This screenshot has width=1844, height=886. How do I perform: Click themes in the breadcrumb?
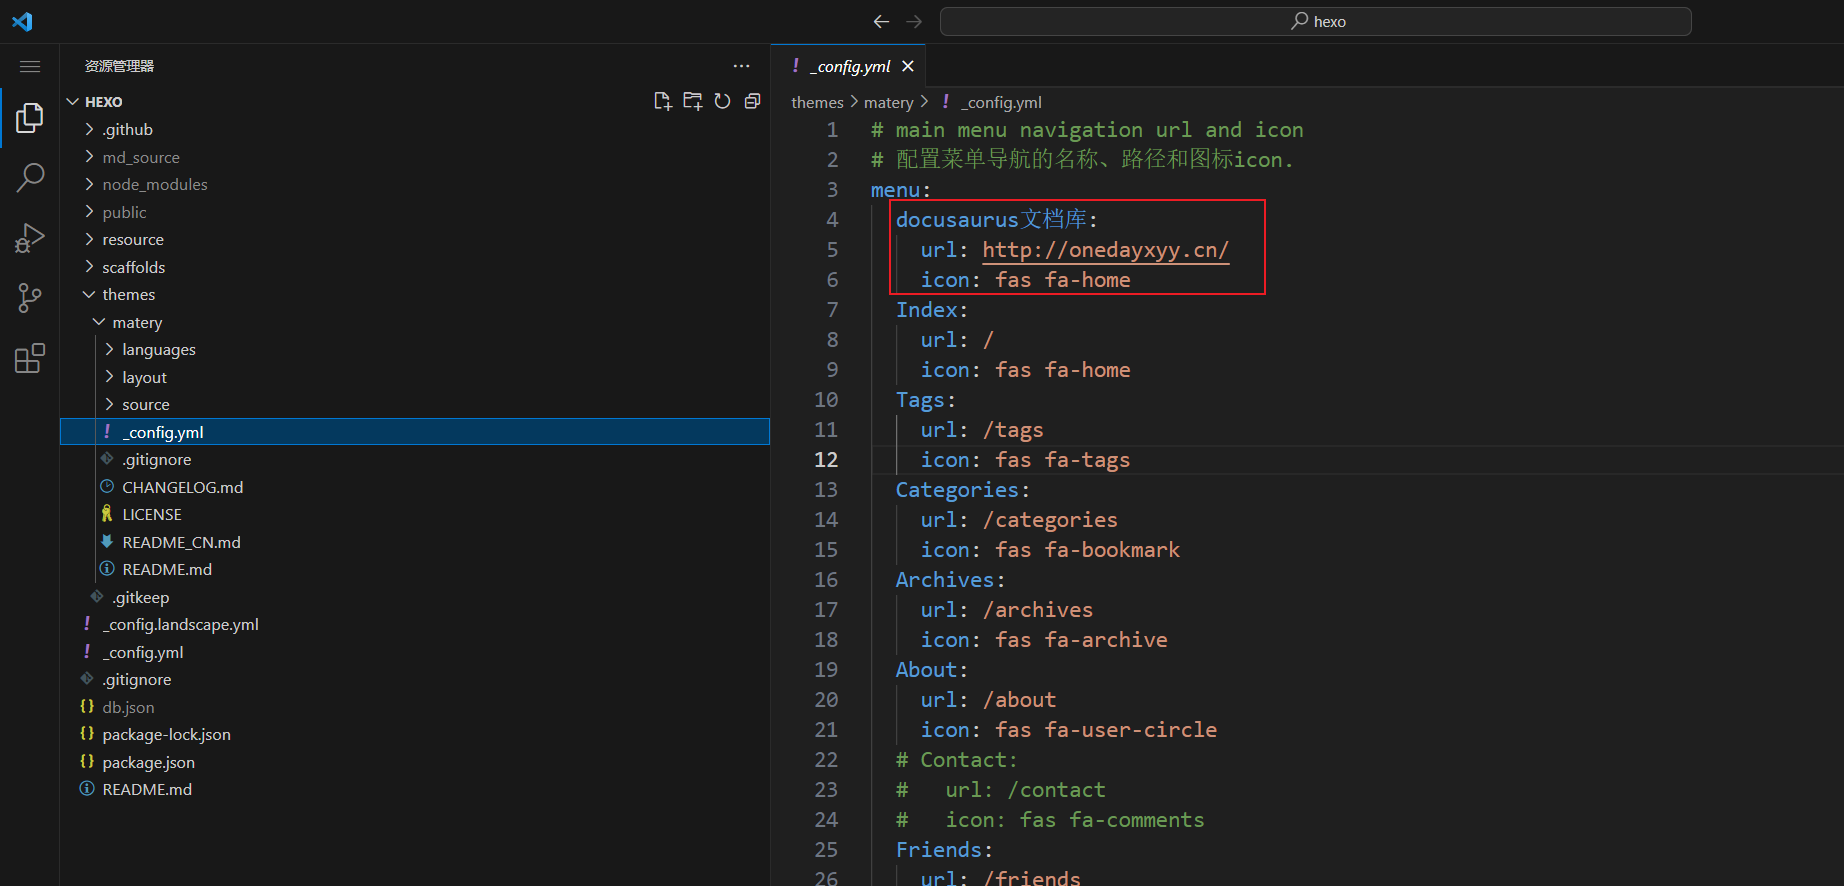817,102
